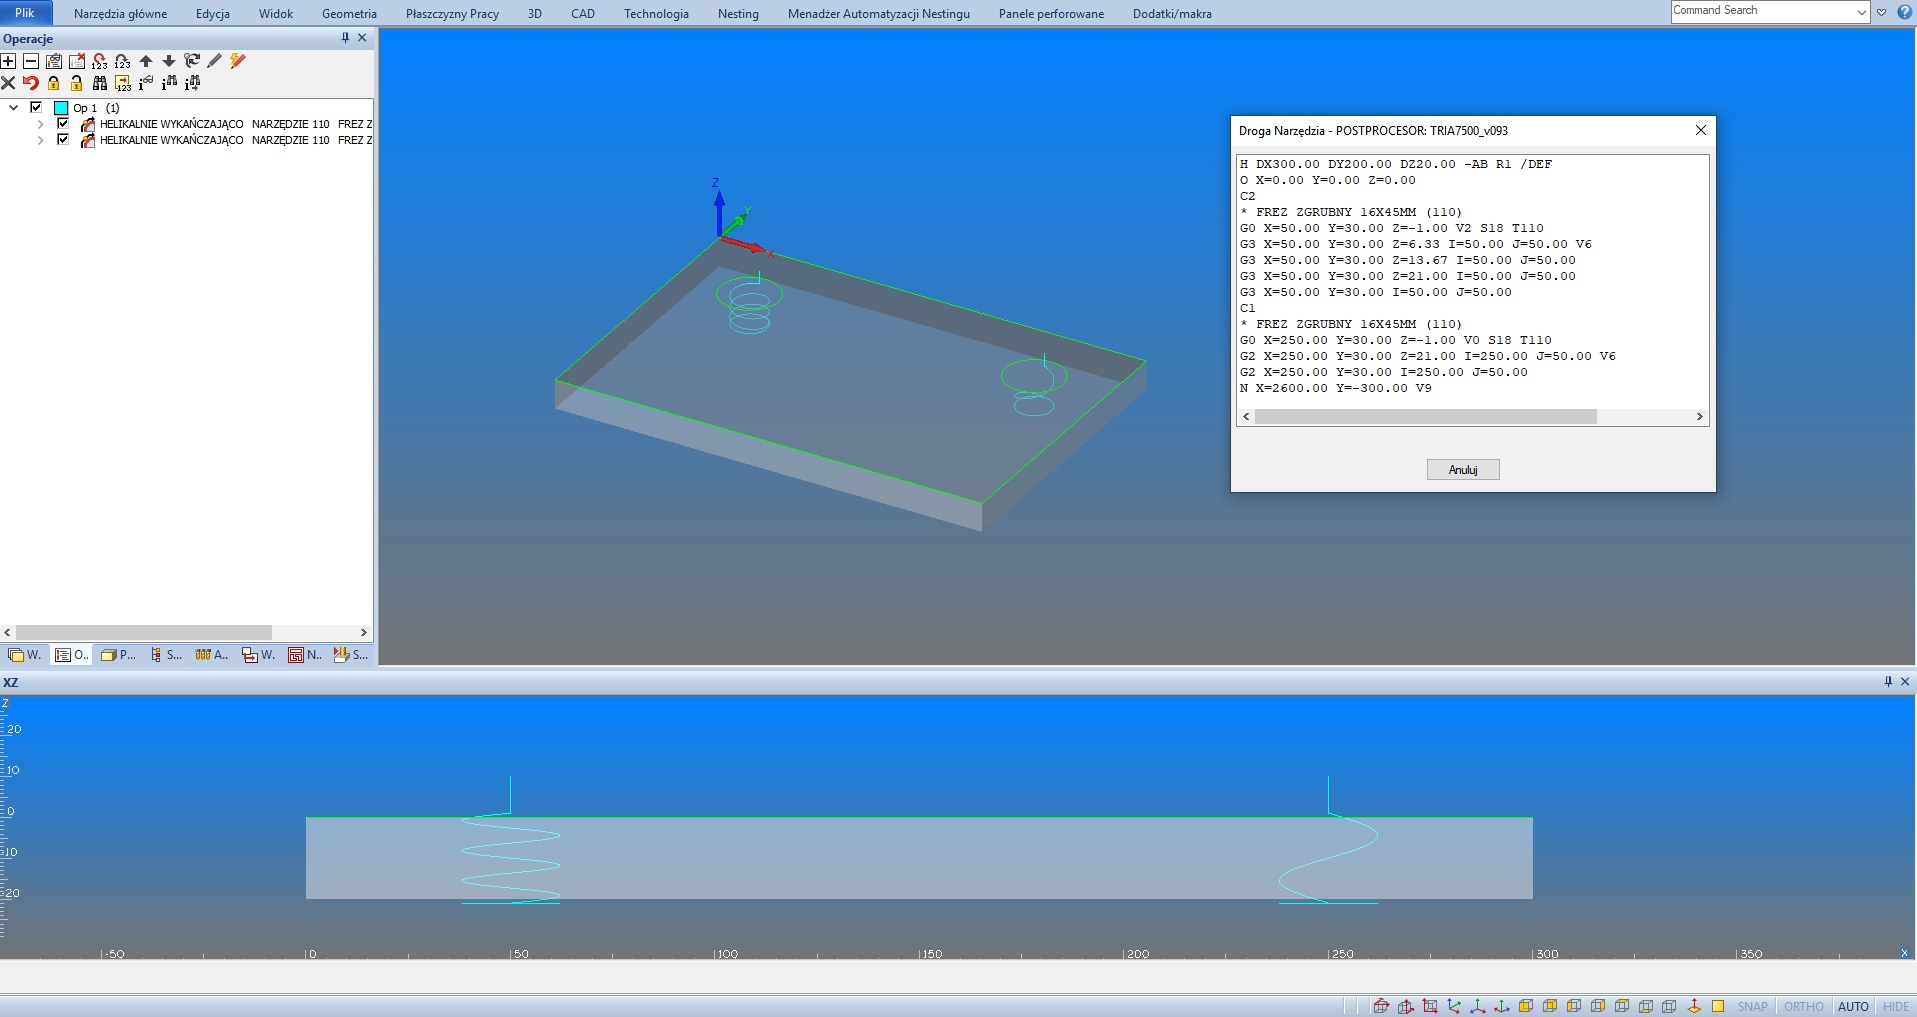Open the CAD tab
The image size is (1917, 1017).
coord(583,13)
